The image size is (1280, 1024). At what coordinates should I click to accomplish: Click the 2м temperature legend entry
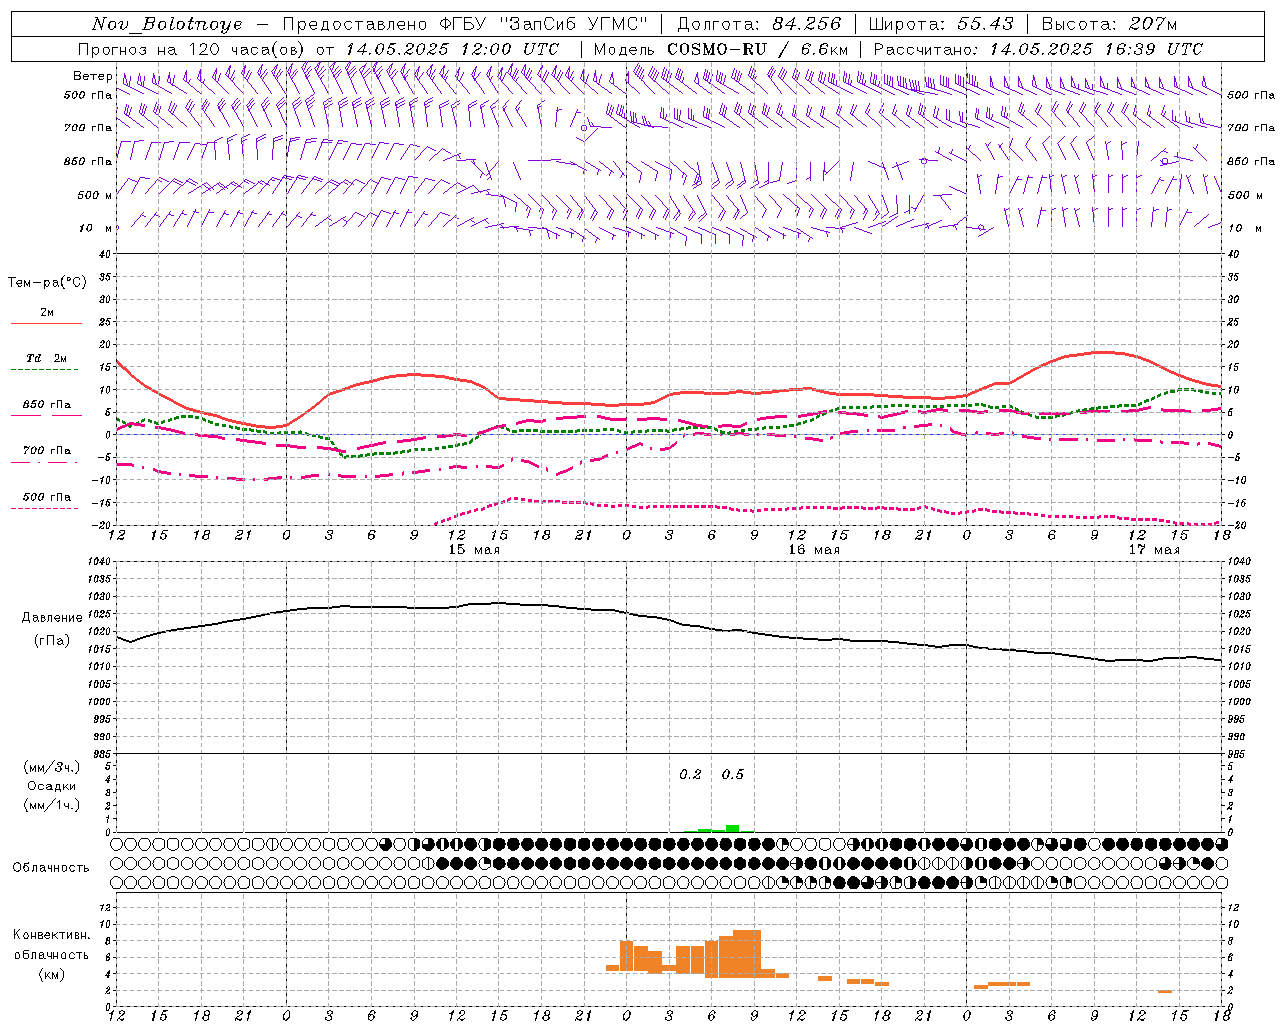[47, 312]
